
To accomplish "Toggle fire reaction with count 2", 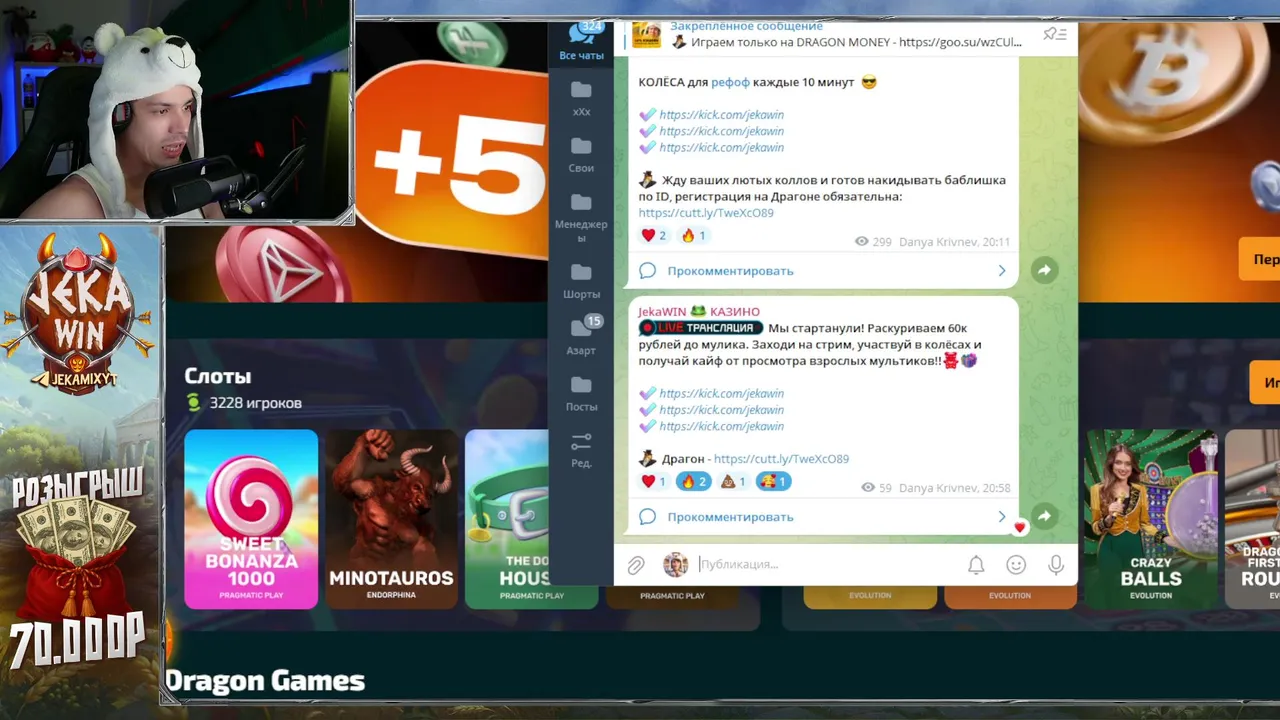I will pyautogui.click(x=693, y=481).
